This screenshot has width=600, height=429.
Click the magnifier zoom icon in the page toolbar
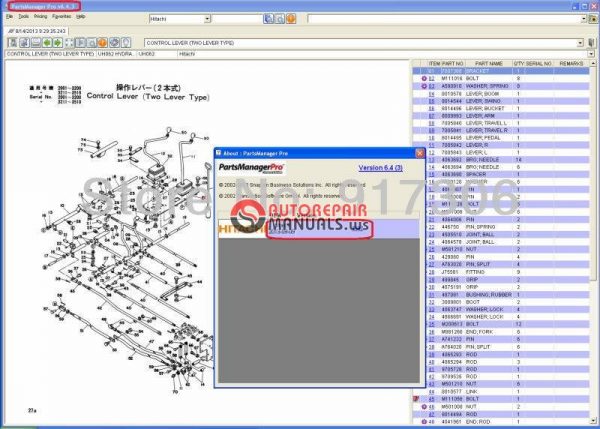(91, 42)
